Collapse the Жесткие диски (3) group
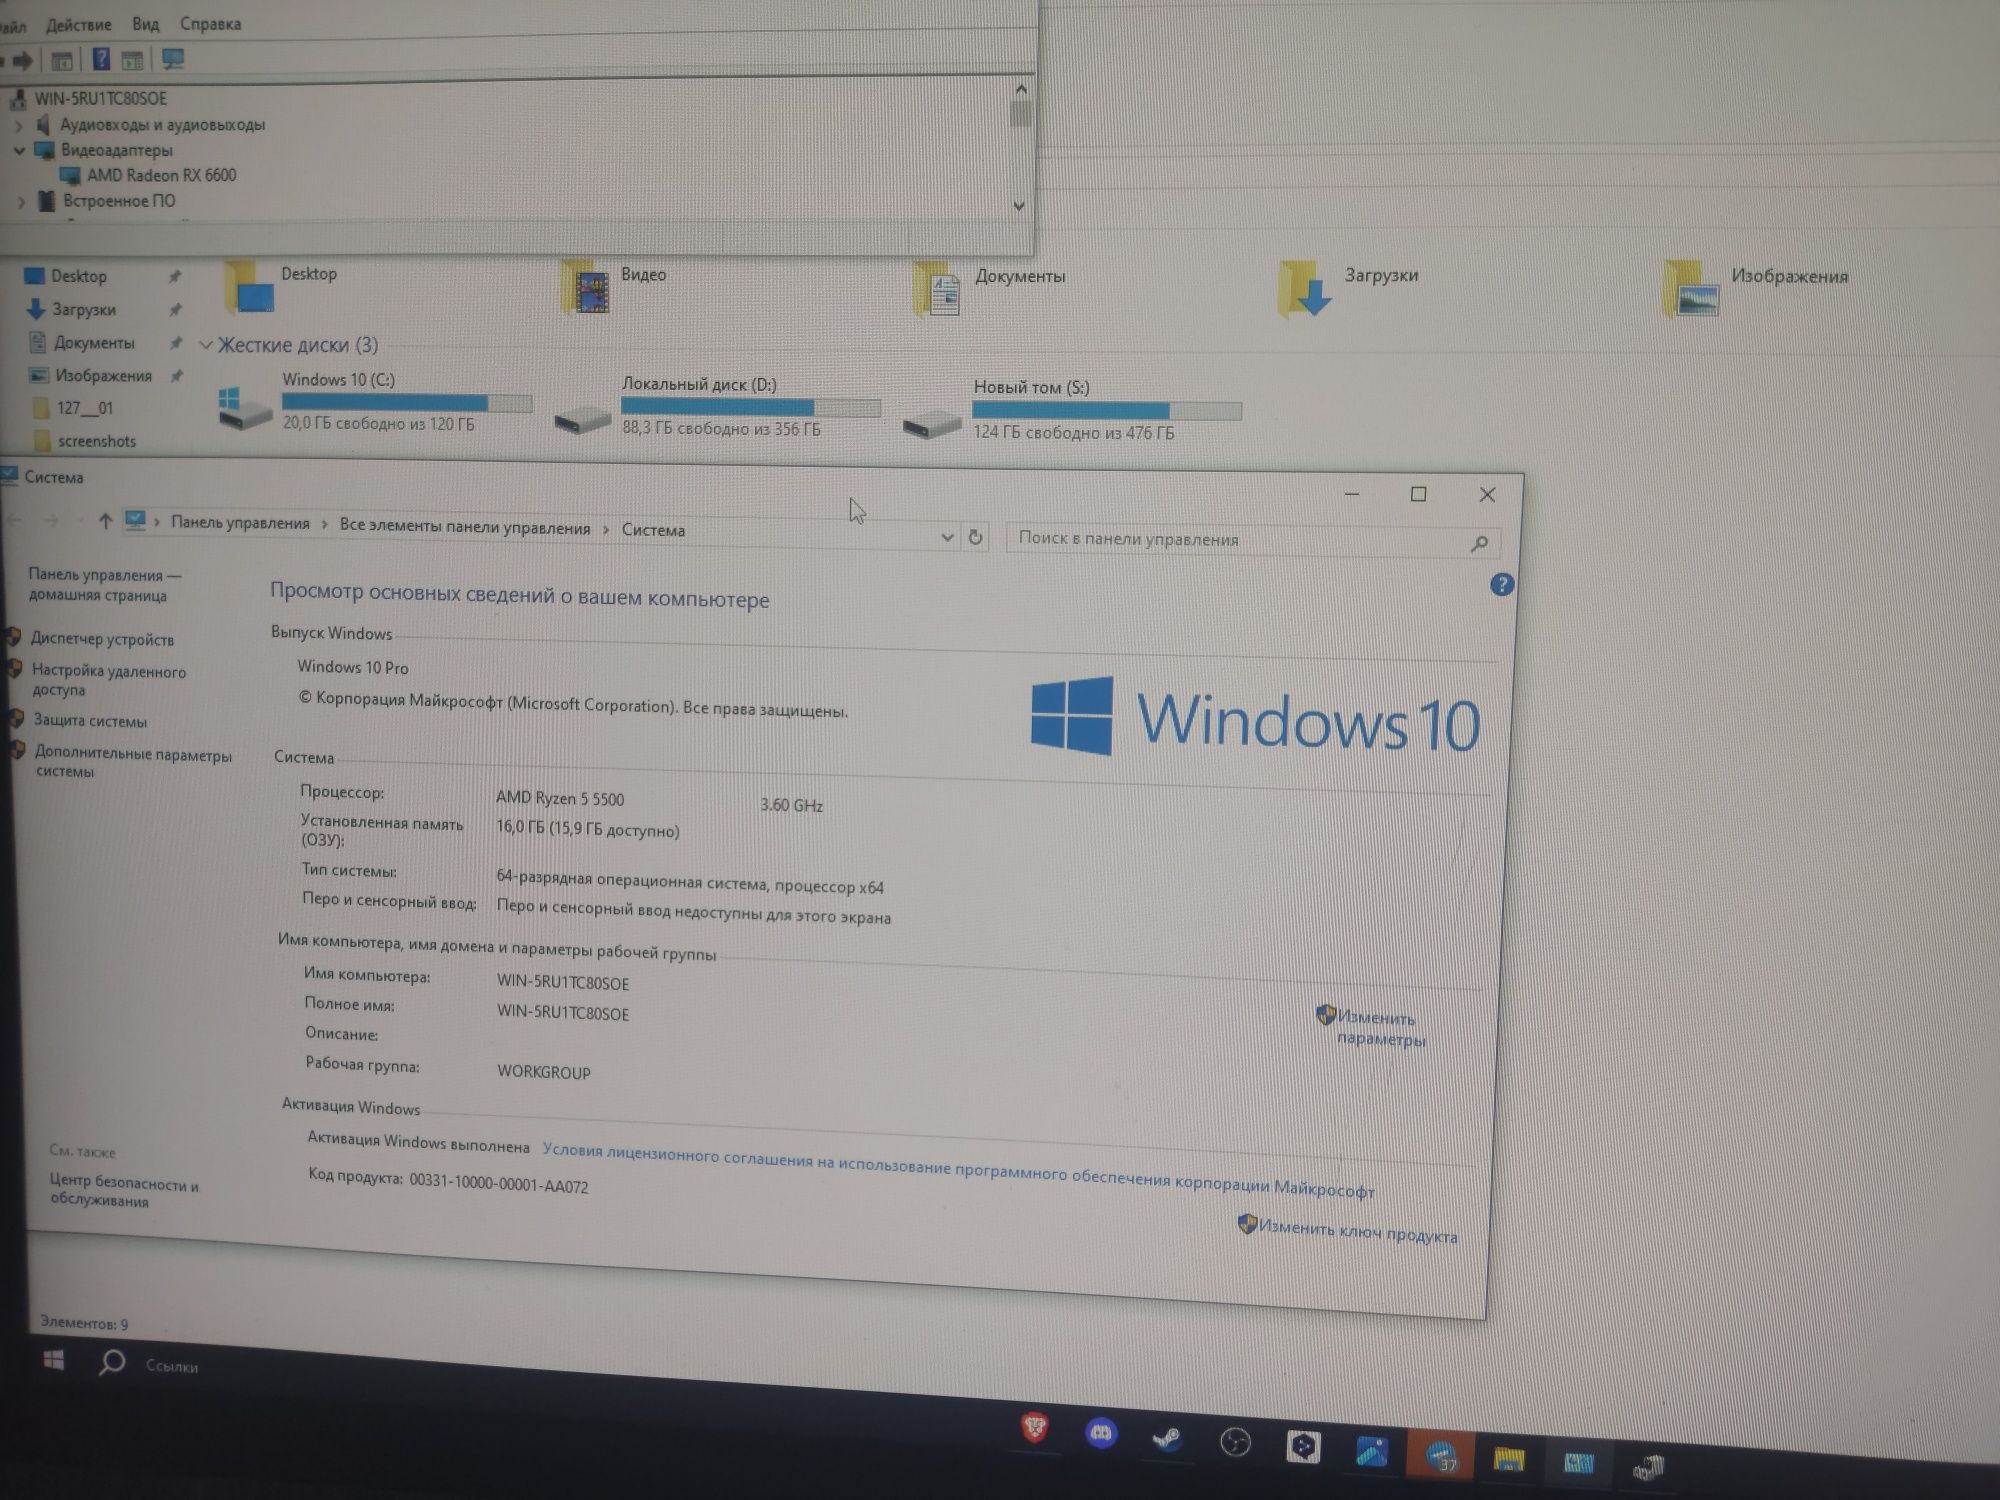The image size is (2000, 1500). (x=206, y=345)
